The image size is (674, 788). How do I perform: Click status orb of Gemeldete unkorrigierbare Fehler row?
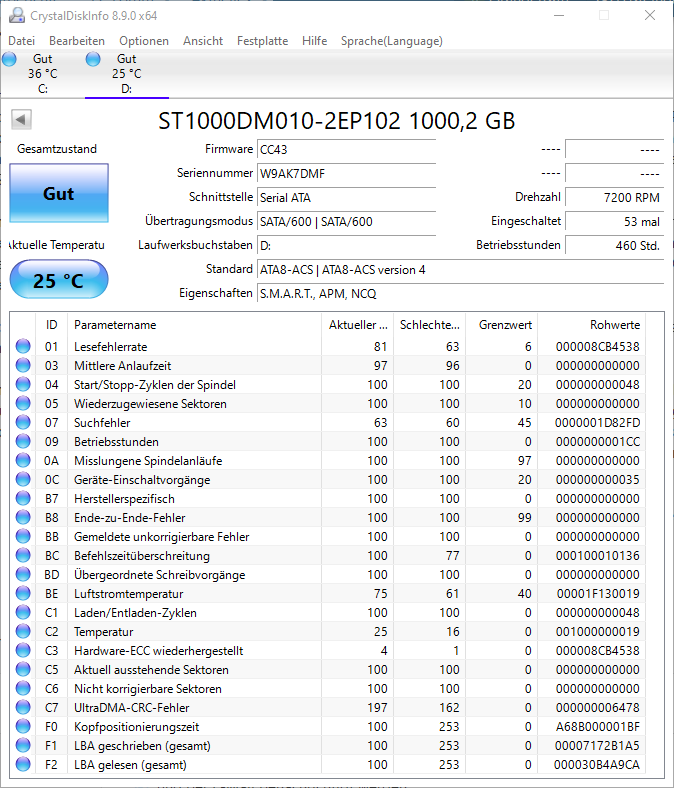click(x=23, y=536)
